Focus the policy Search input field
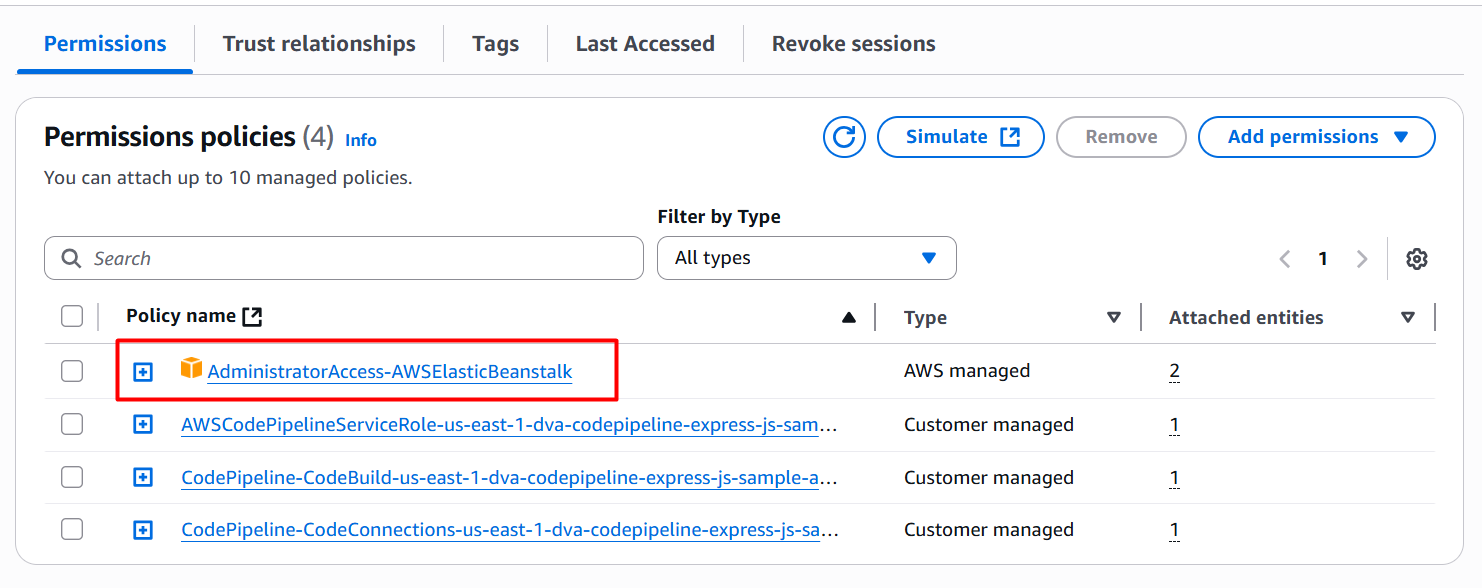 pos(344,258)
